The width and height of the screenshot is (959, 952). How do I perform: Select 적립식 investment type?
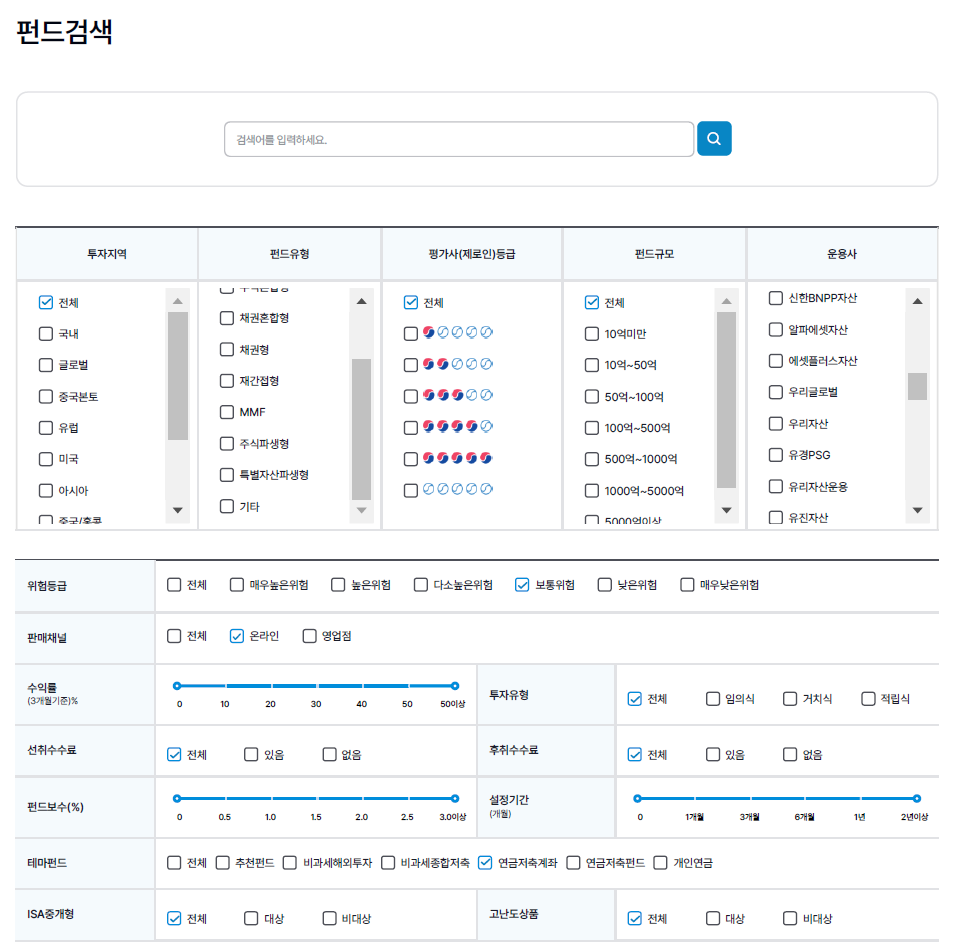(868, 699)
